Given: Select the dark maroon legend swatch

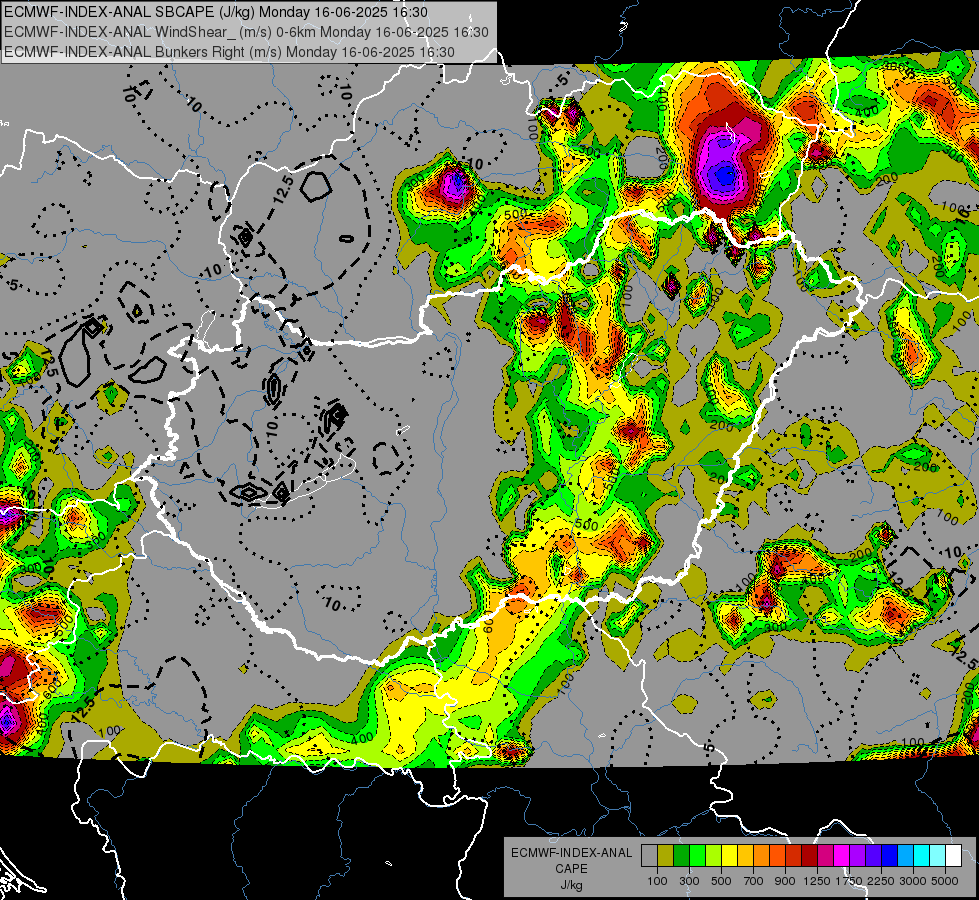Looking at the screenshot, I should tap(809, 855).
